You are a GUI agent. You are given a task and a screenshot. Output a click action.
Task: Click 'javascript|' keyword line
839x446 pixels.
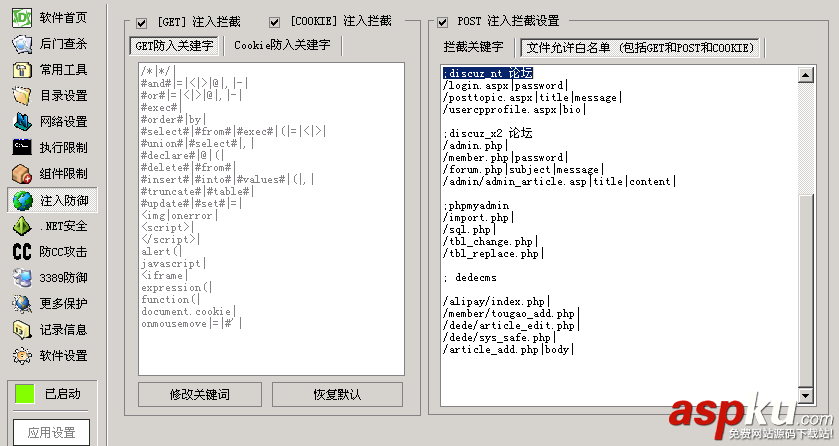(x=173, y=264)
